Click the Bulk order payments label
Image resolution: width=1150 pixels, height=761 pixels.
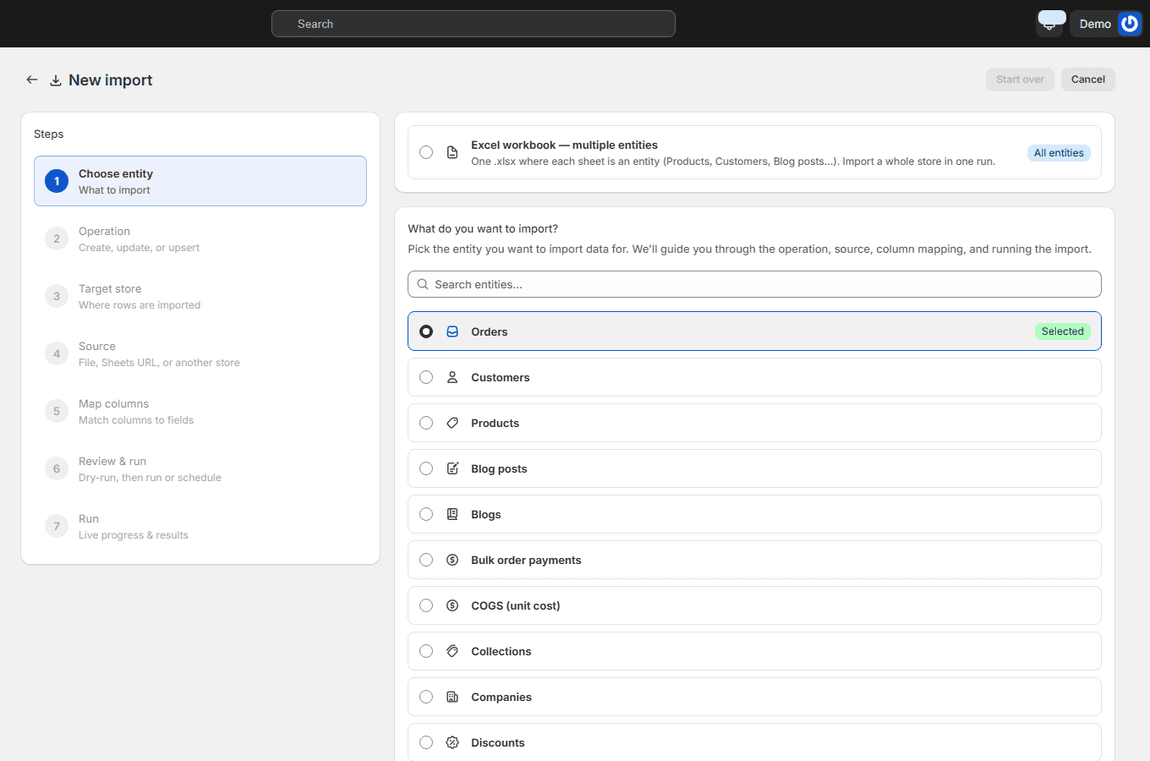point(526,559)
